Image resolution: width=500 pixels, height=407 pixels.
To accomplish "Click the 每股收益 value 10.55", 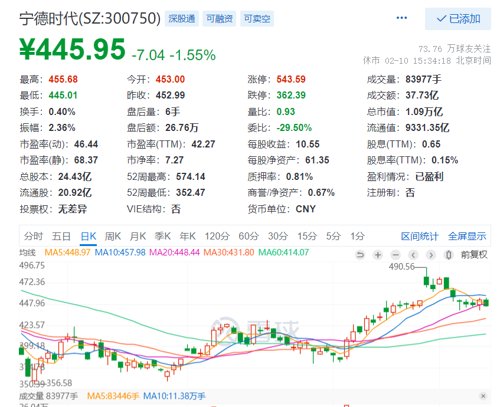I will pyautogui.click(x=307, y=144).
